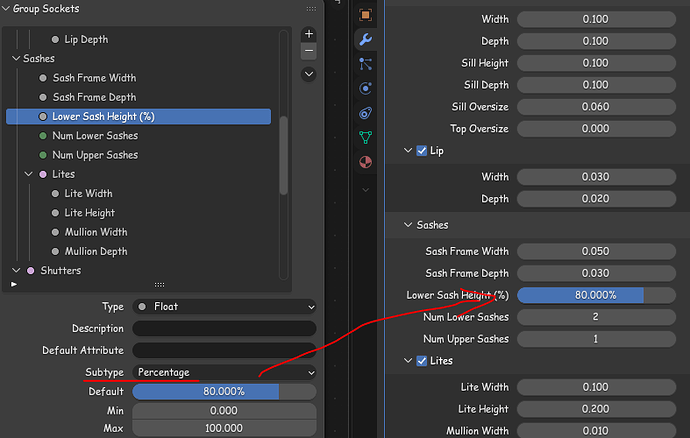Click the Sash Frame Depth 0.030 field

[596, 273]
